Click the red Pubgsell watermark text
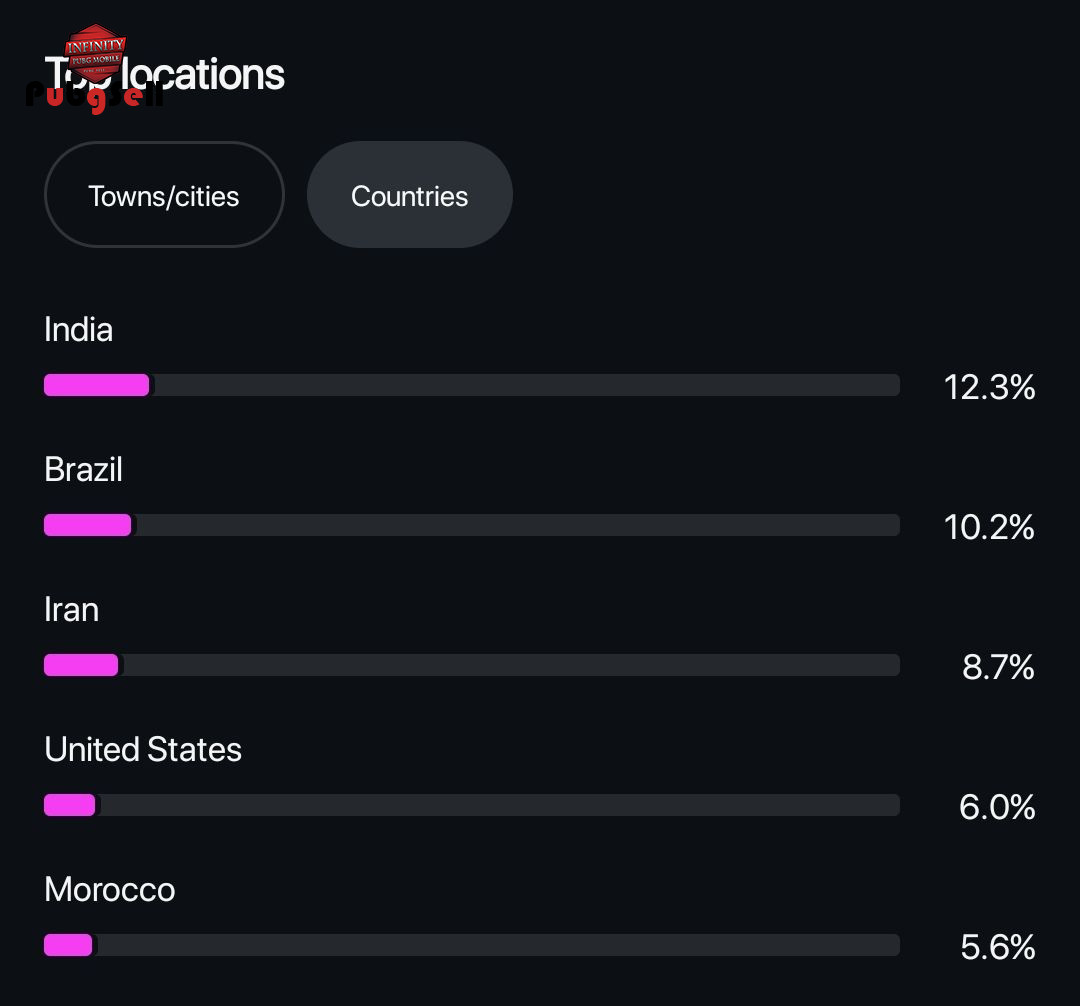Screen dimensions: 1080x1006 (x=93, y=97)
